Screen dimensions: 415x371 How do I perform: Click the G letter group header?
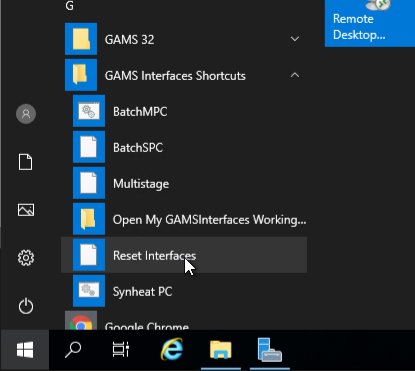(69, 6)
